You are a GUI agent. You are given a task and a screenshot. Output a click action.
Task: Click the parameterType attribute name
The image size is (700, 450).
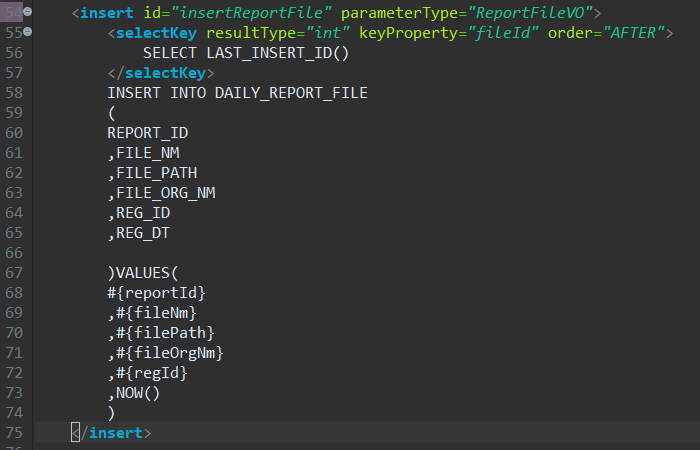pyautogui.click(x=400, y=13)
